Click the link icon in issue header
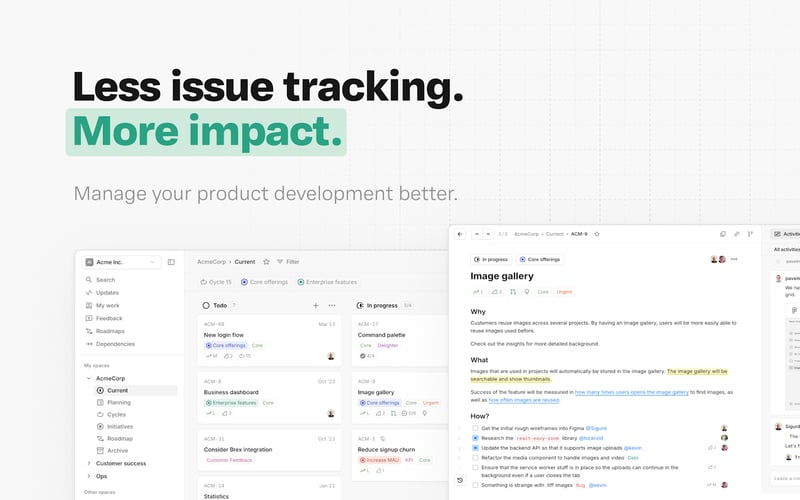 [736, 234]
